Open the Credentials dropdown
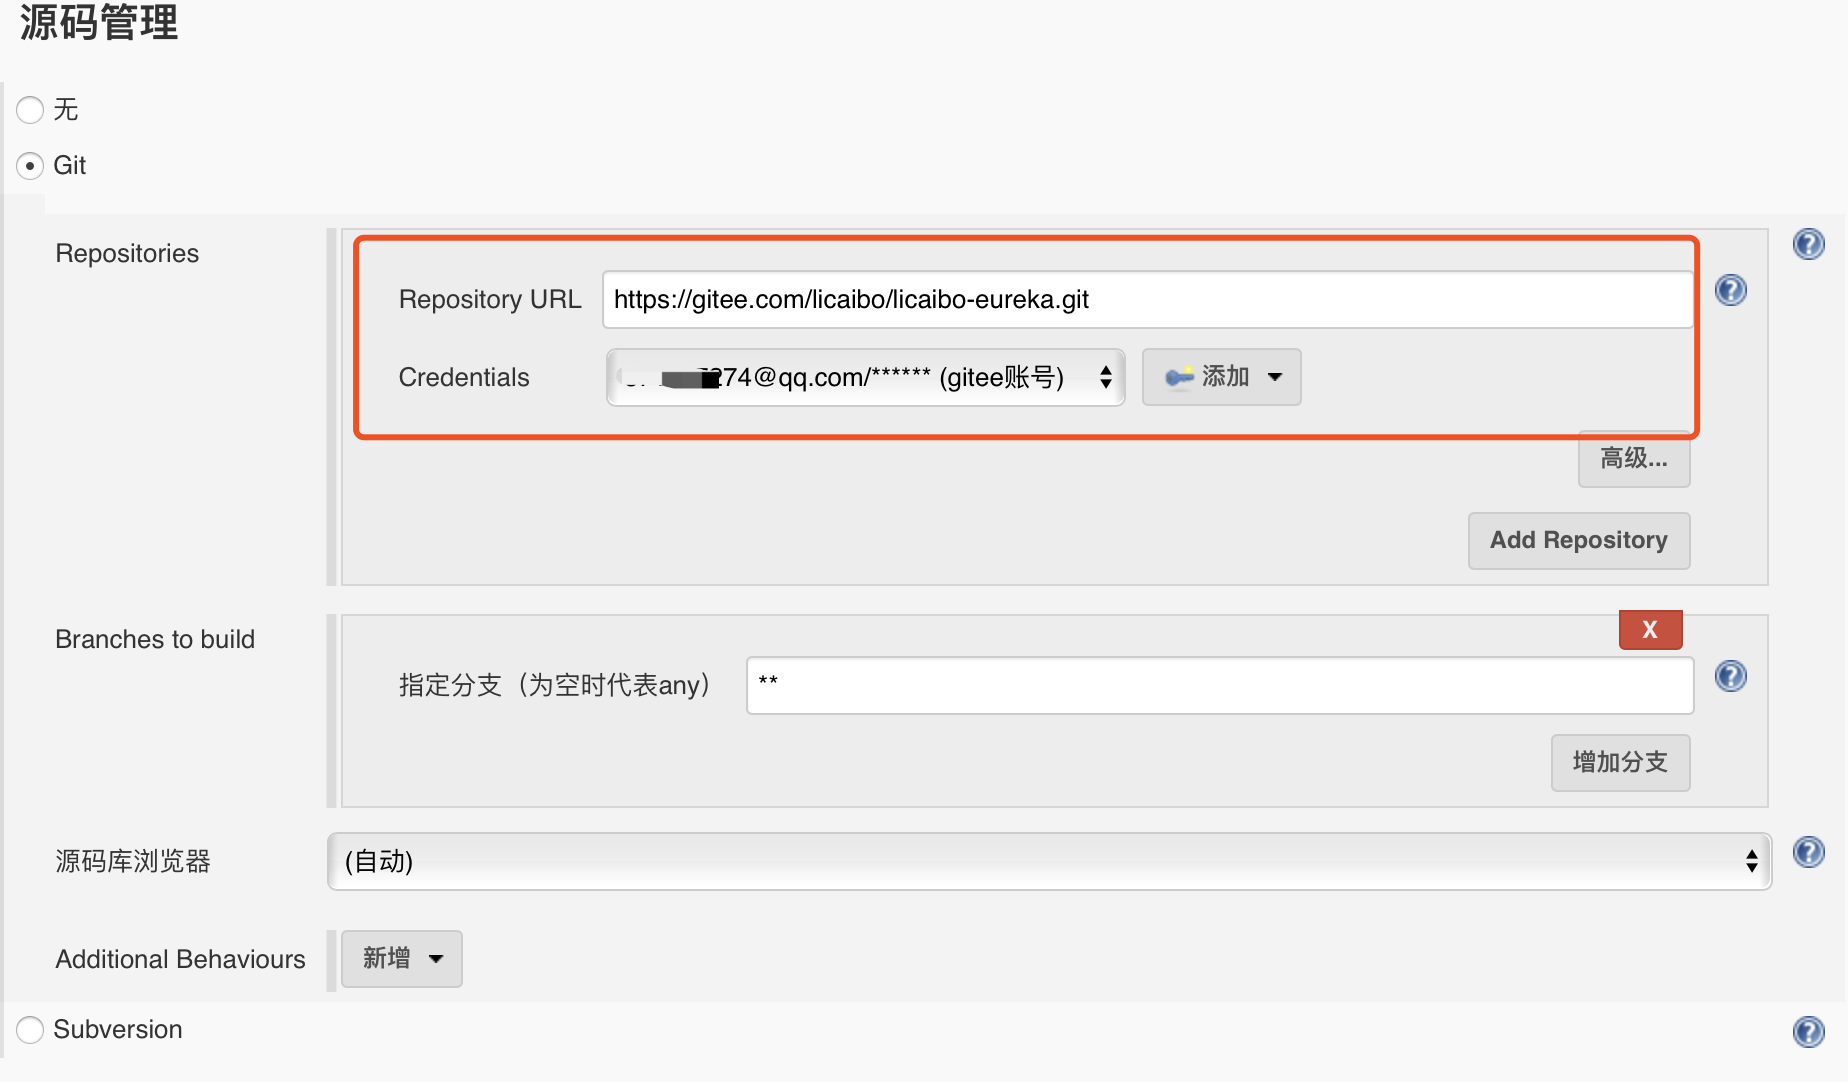The height and width of the screenshot is (1082, 1848). pyautogui.click(x=865, y=377)
